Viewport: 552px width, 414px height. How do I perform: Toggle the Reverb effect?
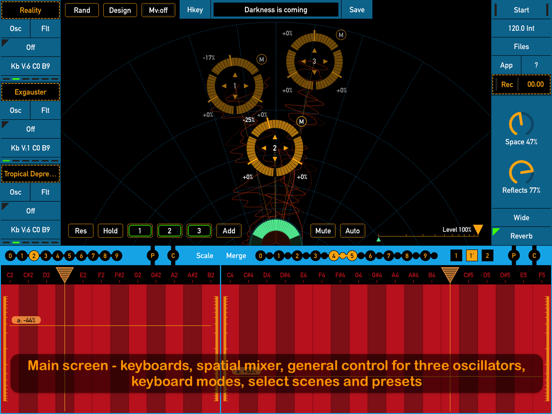521,236
